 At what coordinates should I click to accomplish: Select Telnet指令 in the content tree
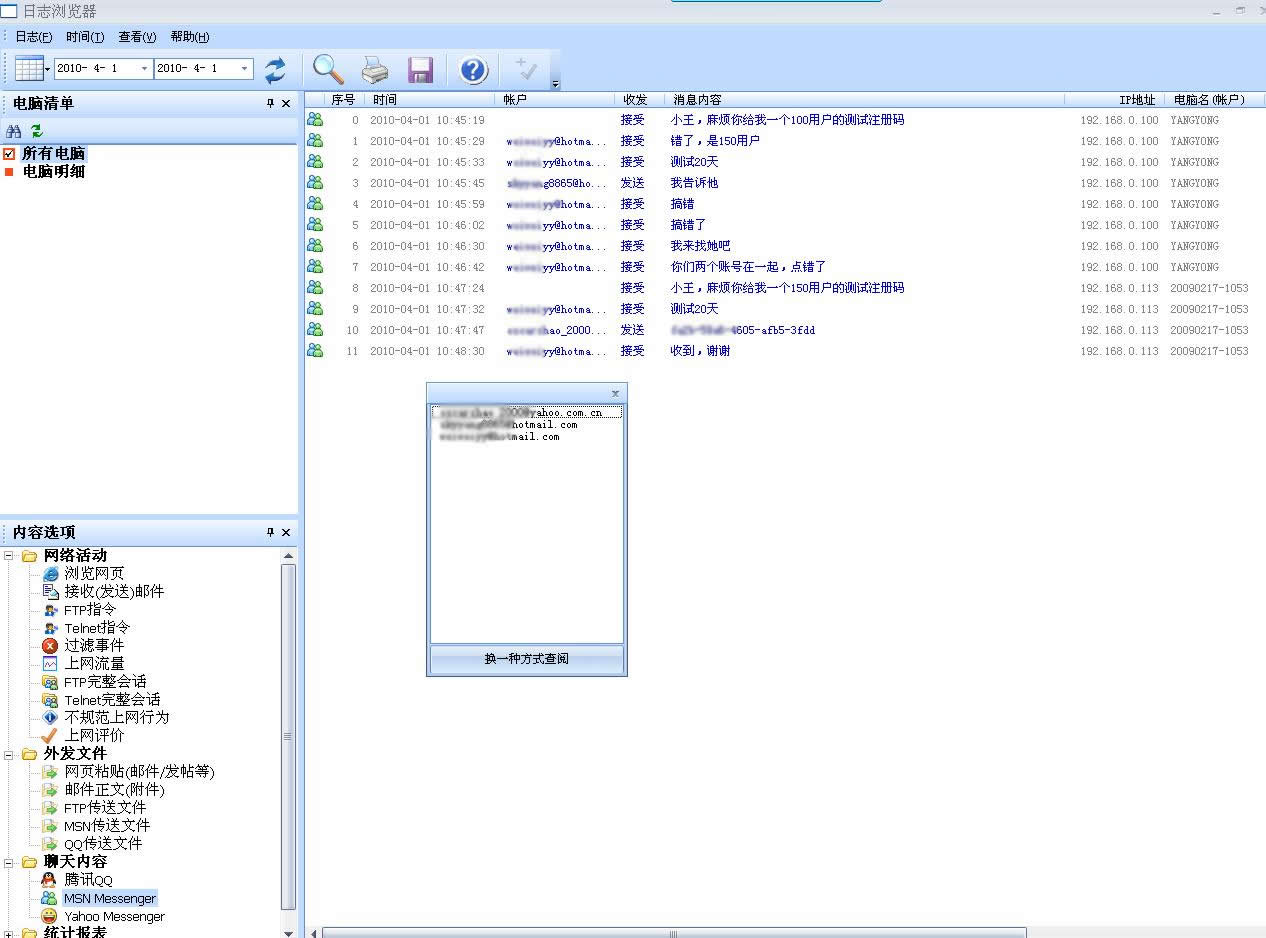(97, 627)
